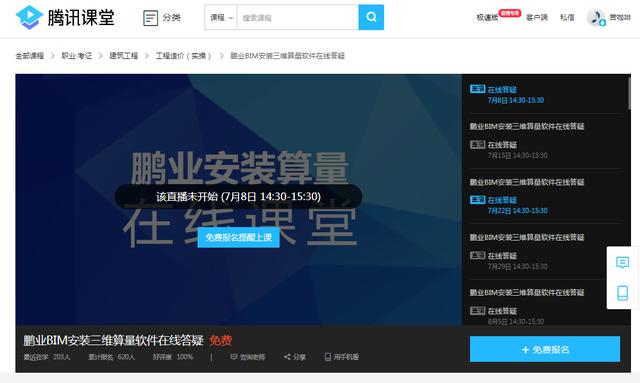Go to 建筑工程 breadcrumb

(123, 56)
